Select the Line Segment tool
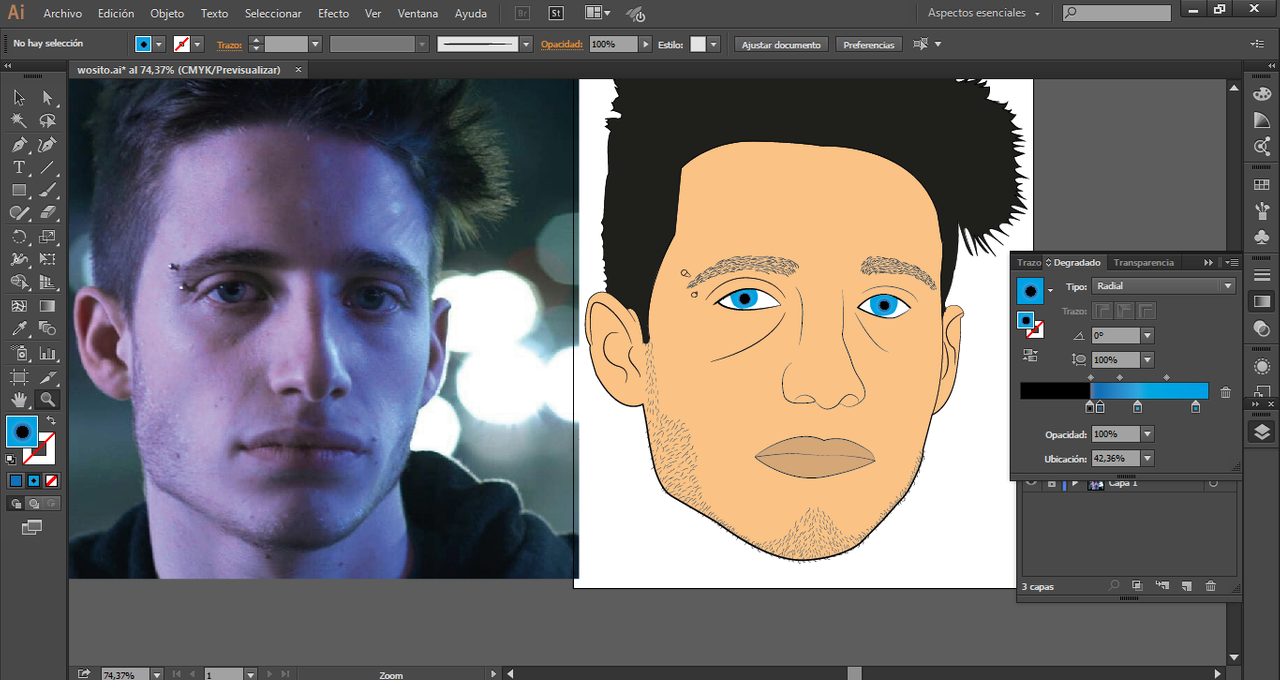 [x=47, y=167]
